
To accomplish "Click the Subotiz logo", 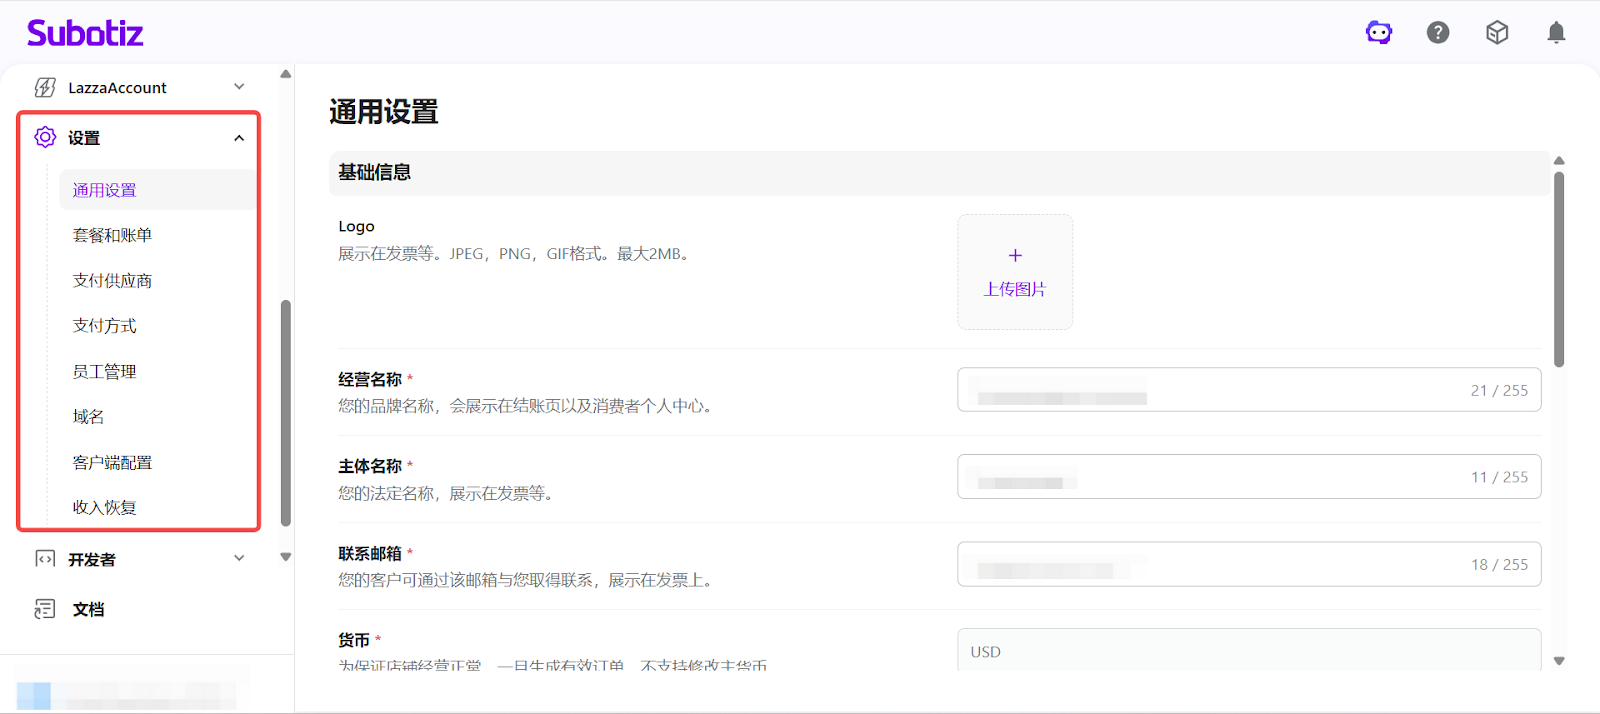I will [x=85, y=33].
